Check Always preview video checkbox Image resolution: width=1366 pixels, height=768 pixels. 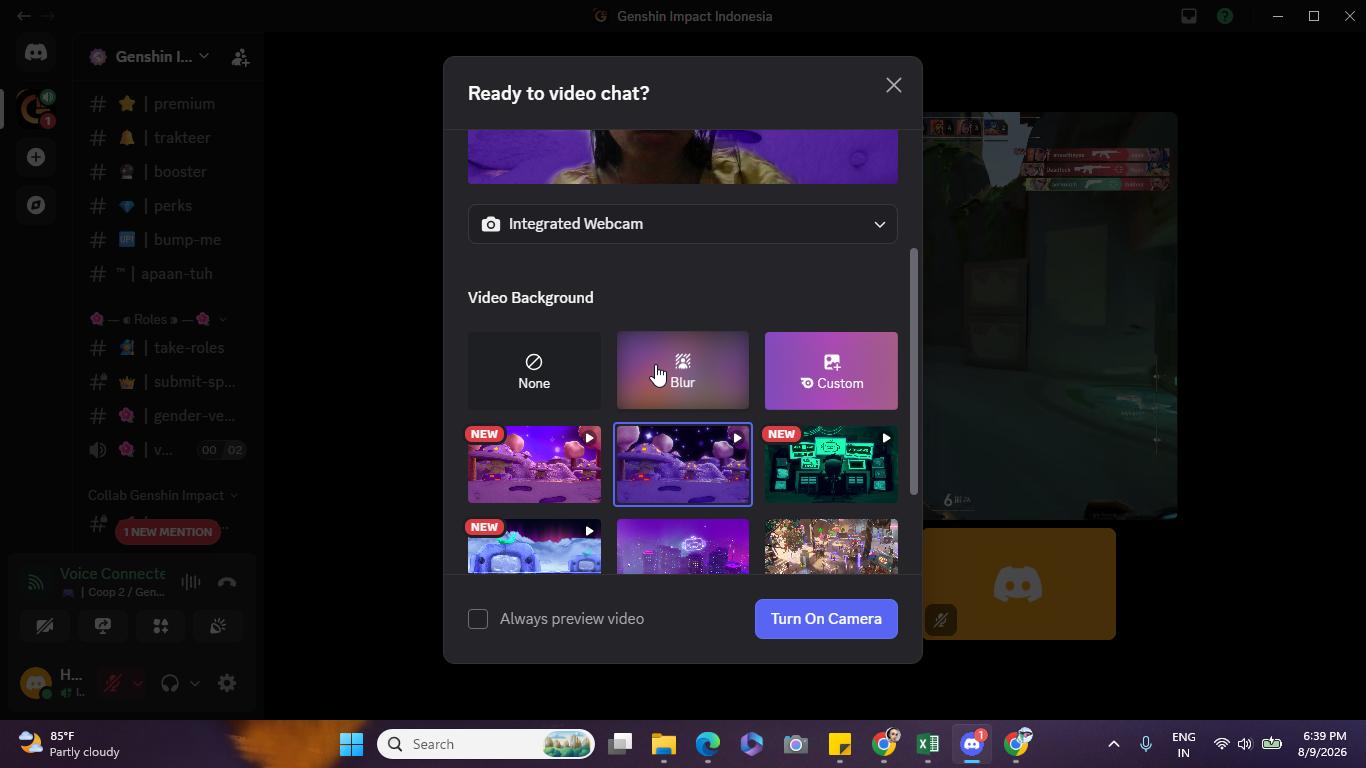[478, 619]
